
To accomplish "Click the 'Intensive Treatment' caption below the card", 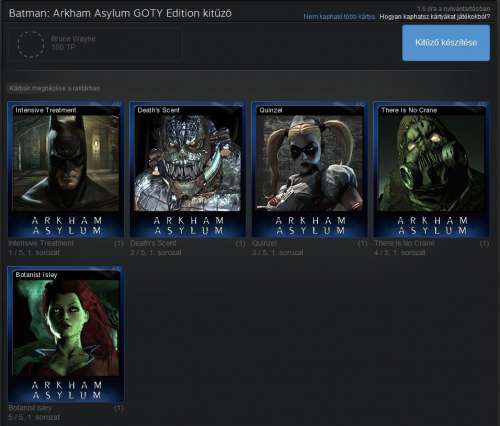I will 41,243.
